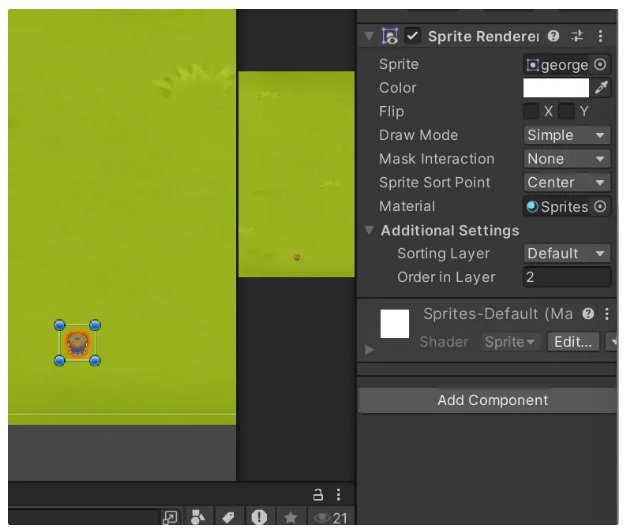The height and width of the screenshot is (529, 628).
Task: Click the george sprite field
Action: tap(557, 64)
